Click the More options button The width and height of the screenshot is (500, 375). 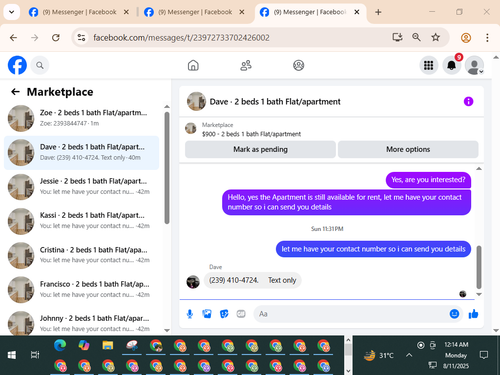tap(408, 149)
